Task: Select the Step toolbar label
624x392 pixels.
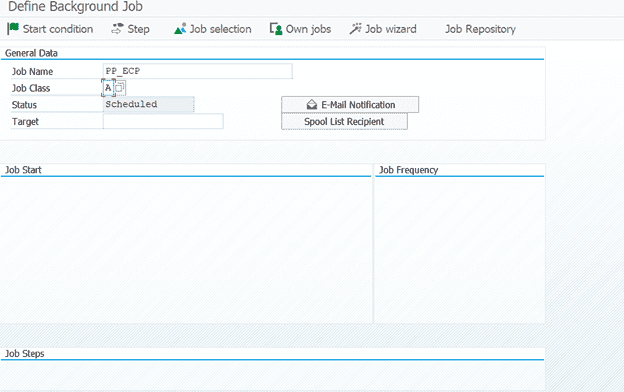Action: [138, 29]
